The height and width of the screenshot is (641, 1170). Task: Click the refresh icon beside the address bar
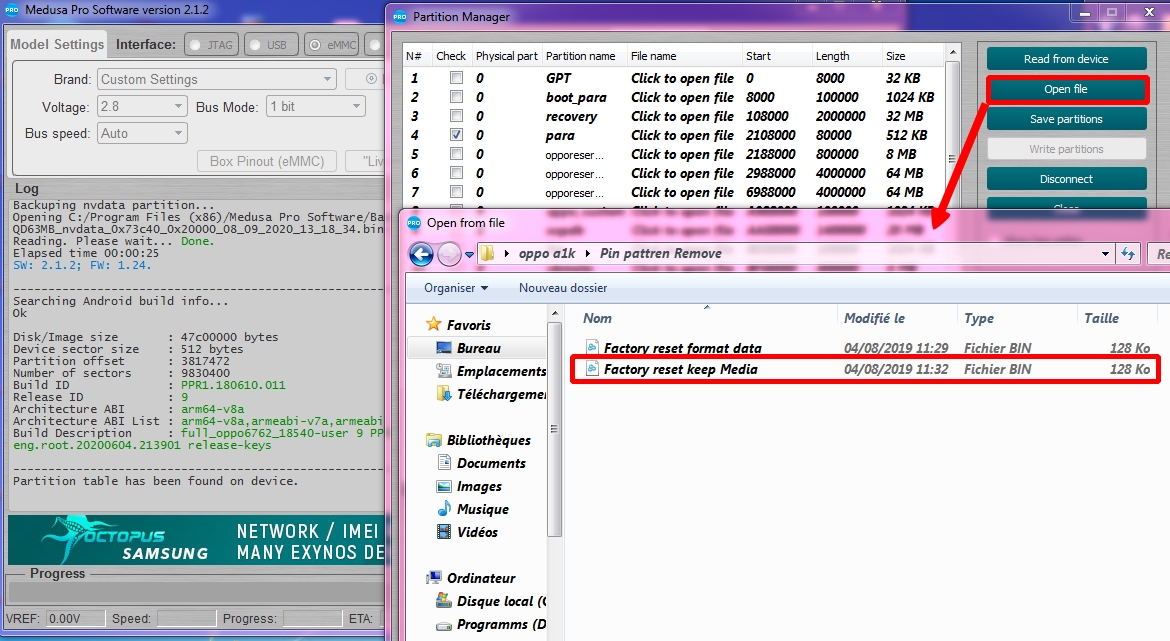[x=1128, y=254]
